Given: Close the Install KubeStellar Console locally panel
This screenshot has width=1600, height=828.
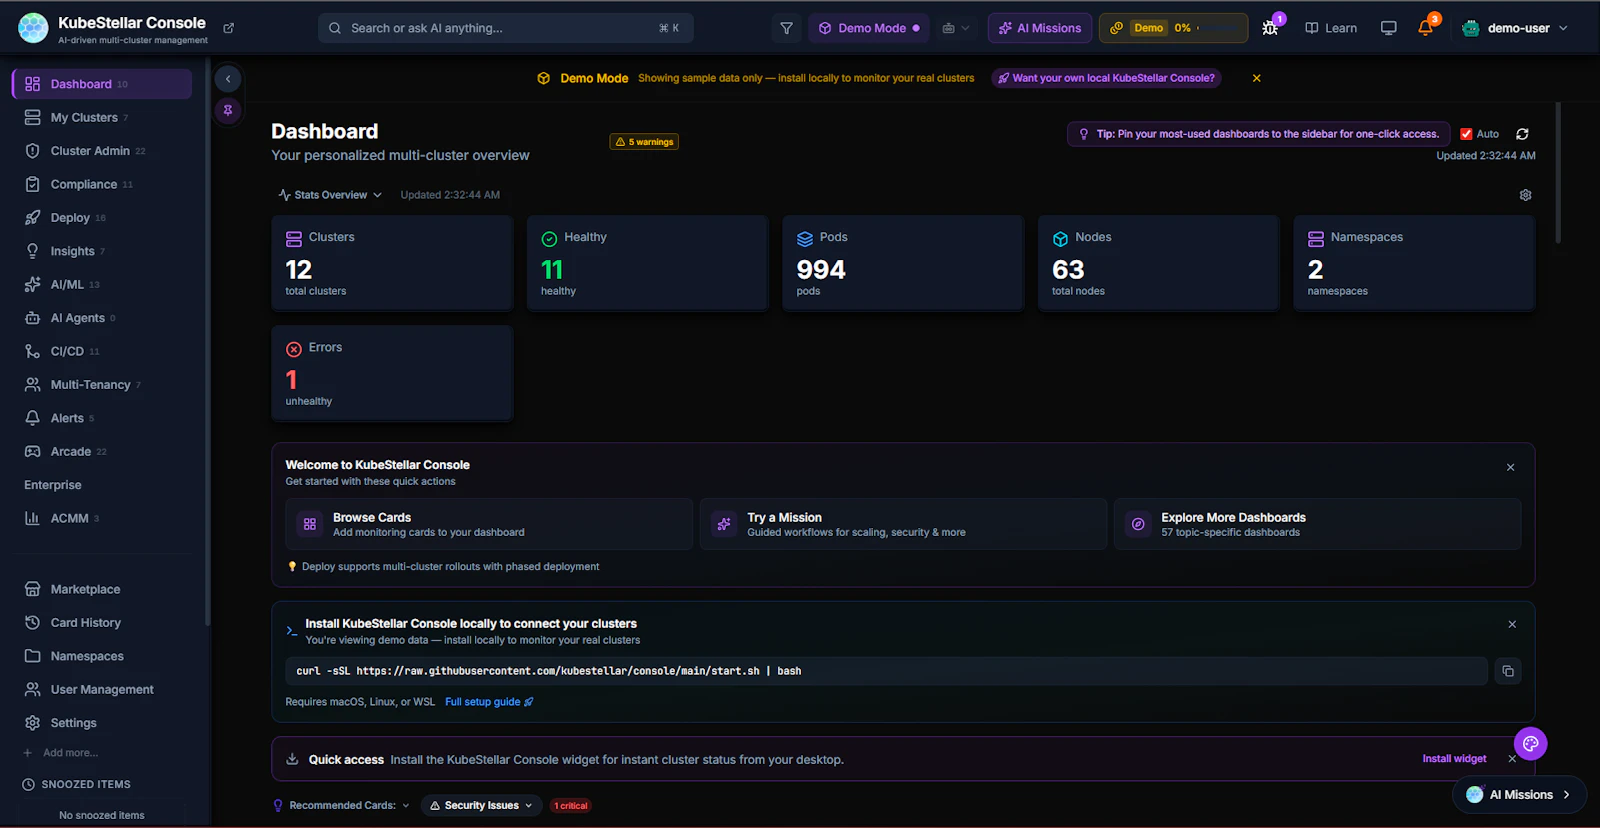Looking at the screenshot, I should pos(1511,624).
